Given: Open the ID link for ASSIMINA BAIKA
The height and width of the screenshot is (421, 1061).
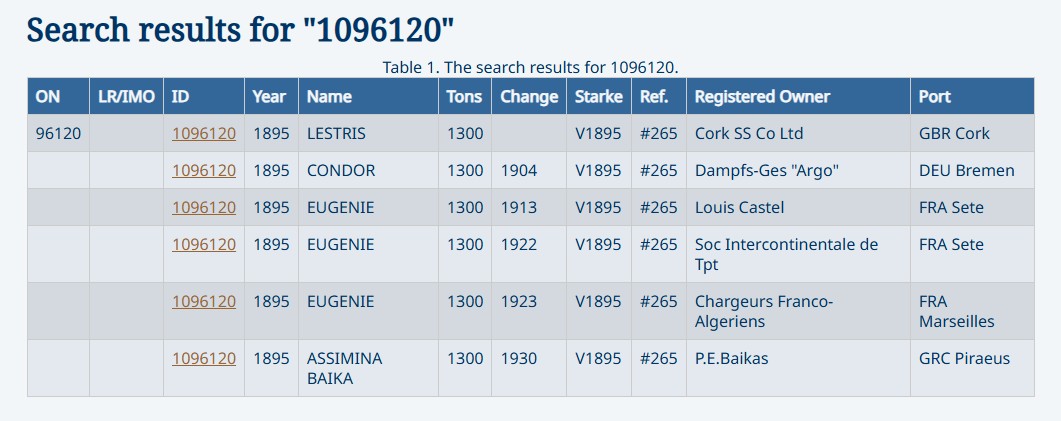Looking at the screenshot, I should [204, 358].
